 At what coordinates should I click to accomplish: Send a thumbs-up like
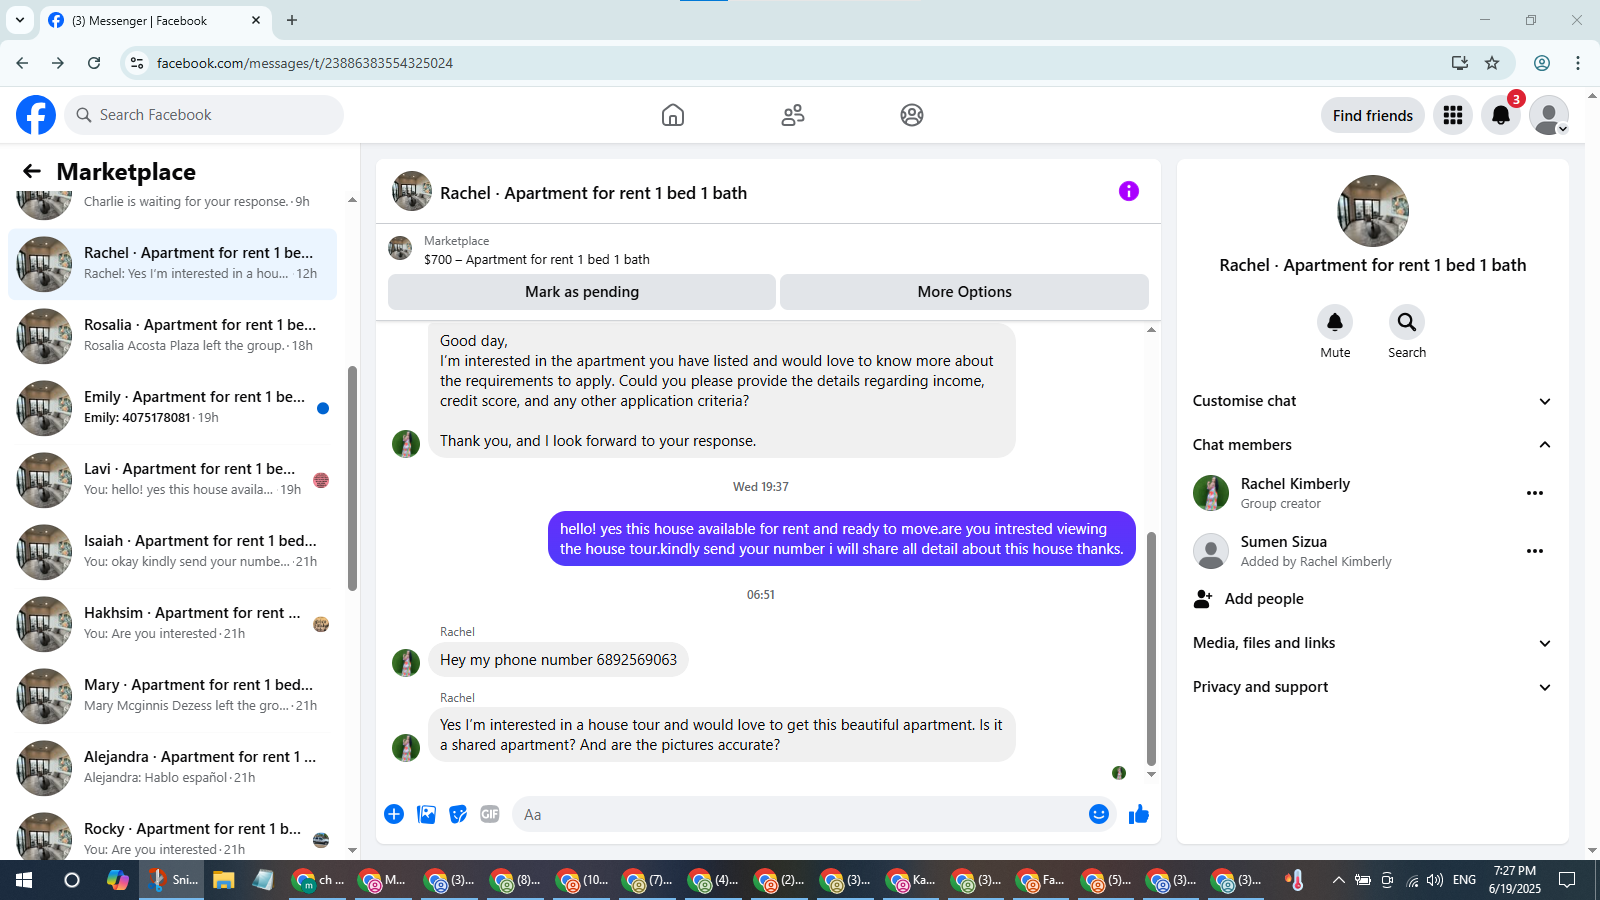[x=1139, y=814]
